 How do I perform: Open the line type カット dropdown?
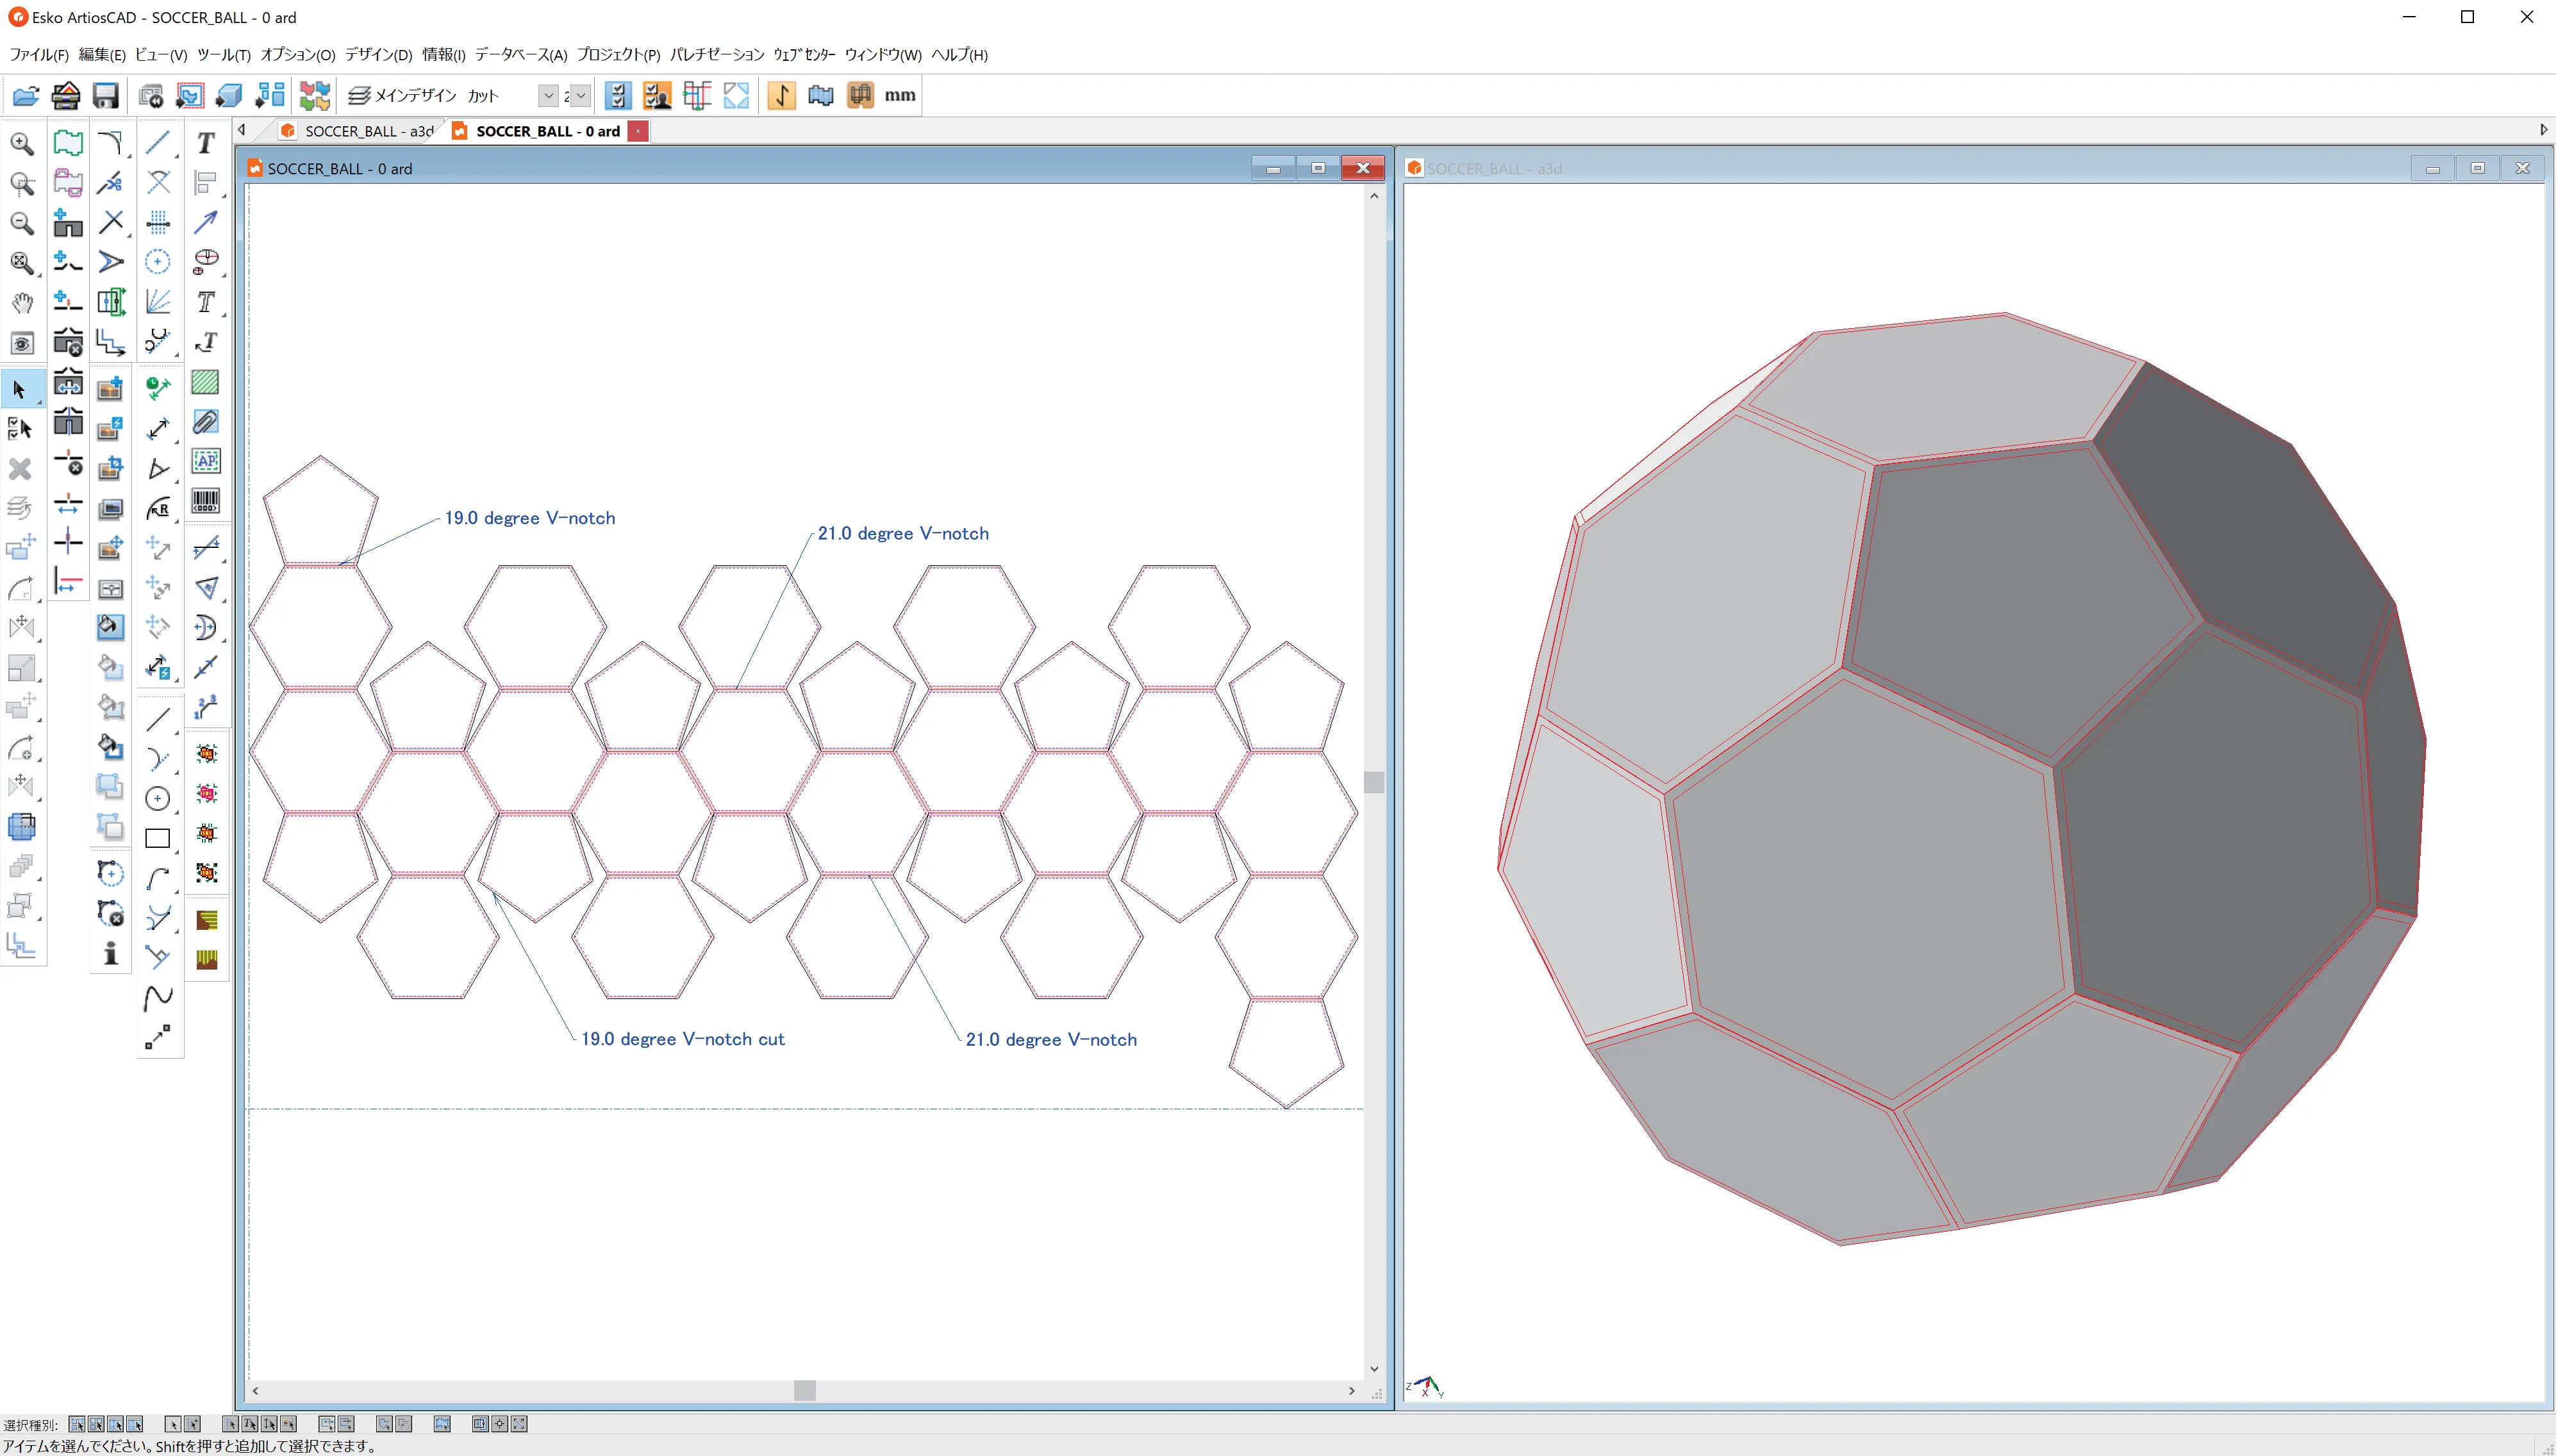click(x=547, y=96)
